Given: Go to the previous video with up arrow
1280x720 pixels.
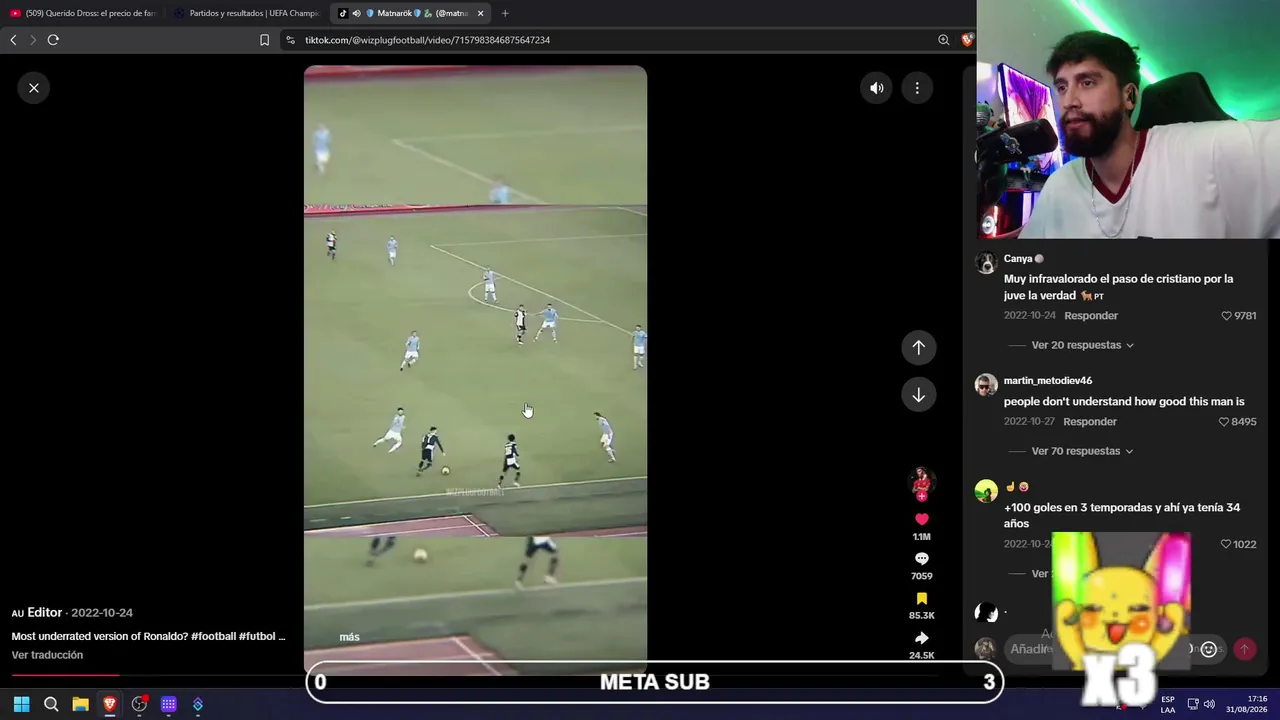Looking at the screenshot, I should (918, 347).
